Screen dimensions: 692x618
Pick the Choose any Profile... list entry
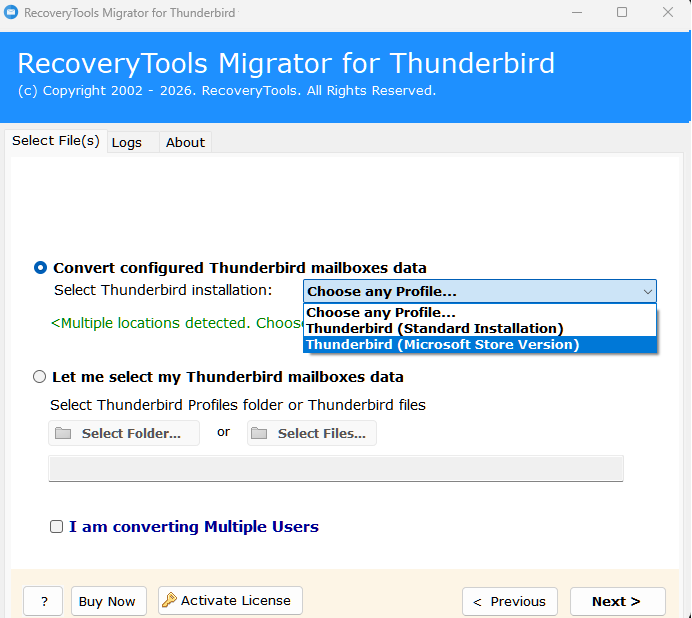tap(480, 313)
